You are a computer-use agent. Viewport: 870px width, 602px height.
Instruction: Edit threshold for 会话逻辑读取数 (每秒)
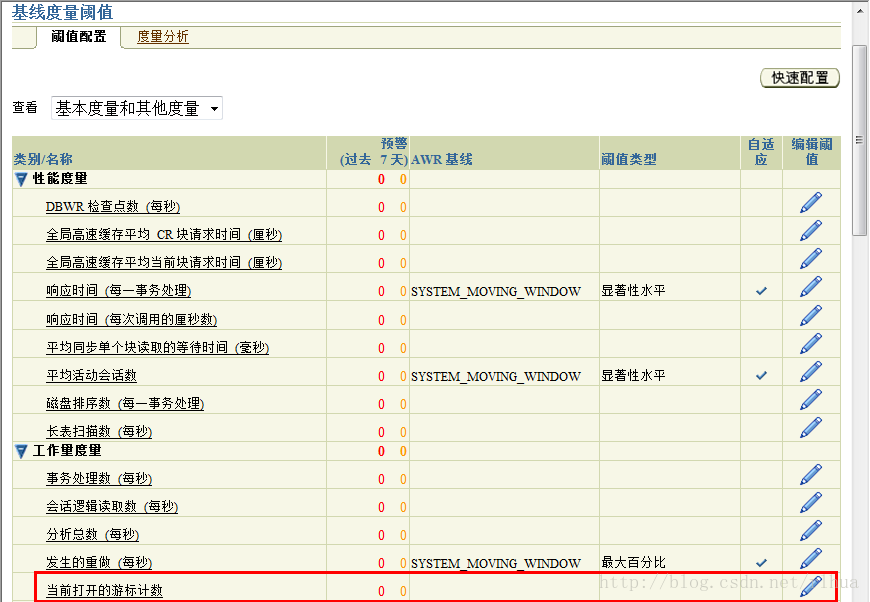tap(811, 503)
